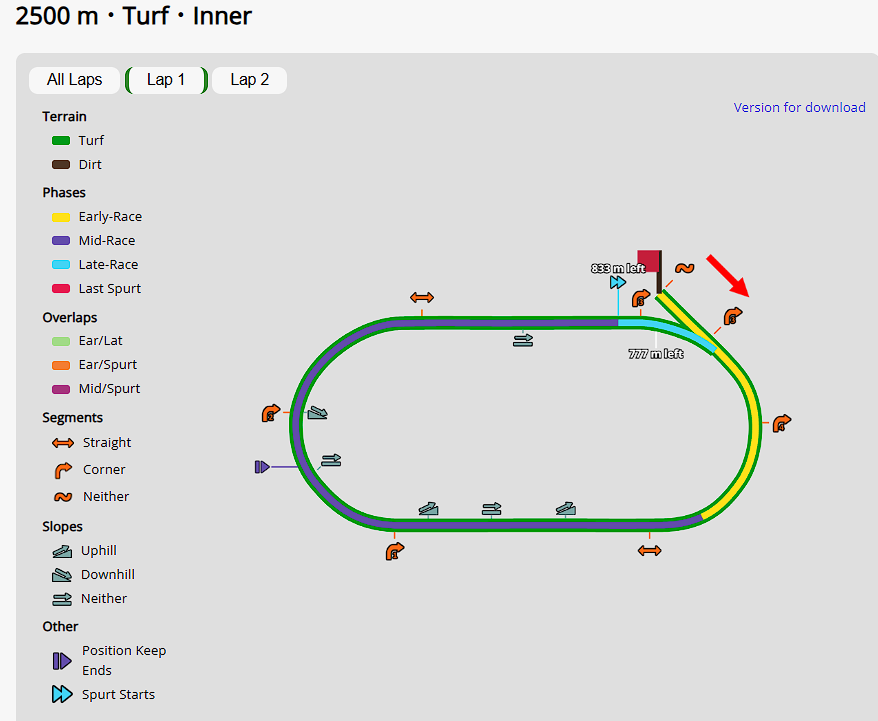Image resolution: width=878 pixels, height=721 pixels.
Task: Open the Lap 2 tab
Action: [250, 80]
